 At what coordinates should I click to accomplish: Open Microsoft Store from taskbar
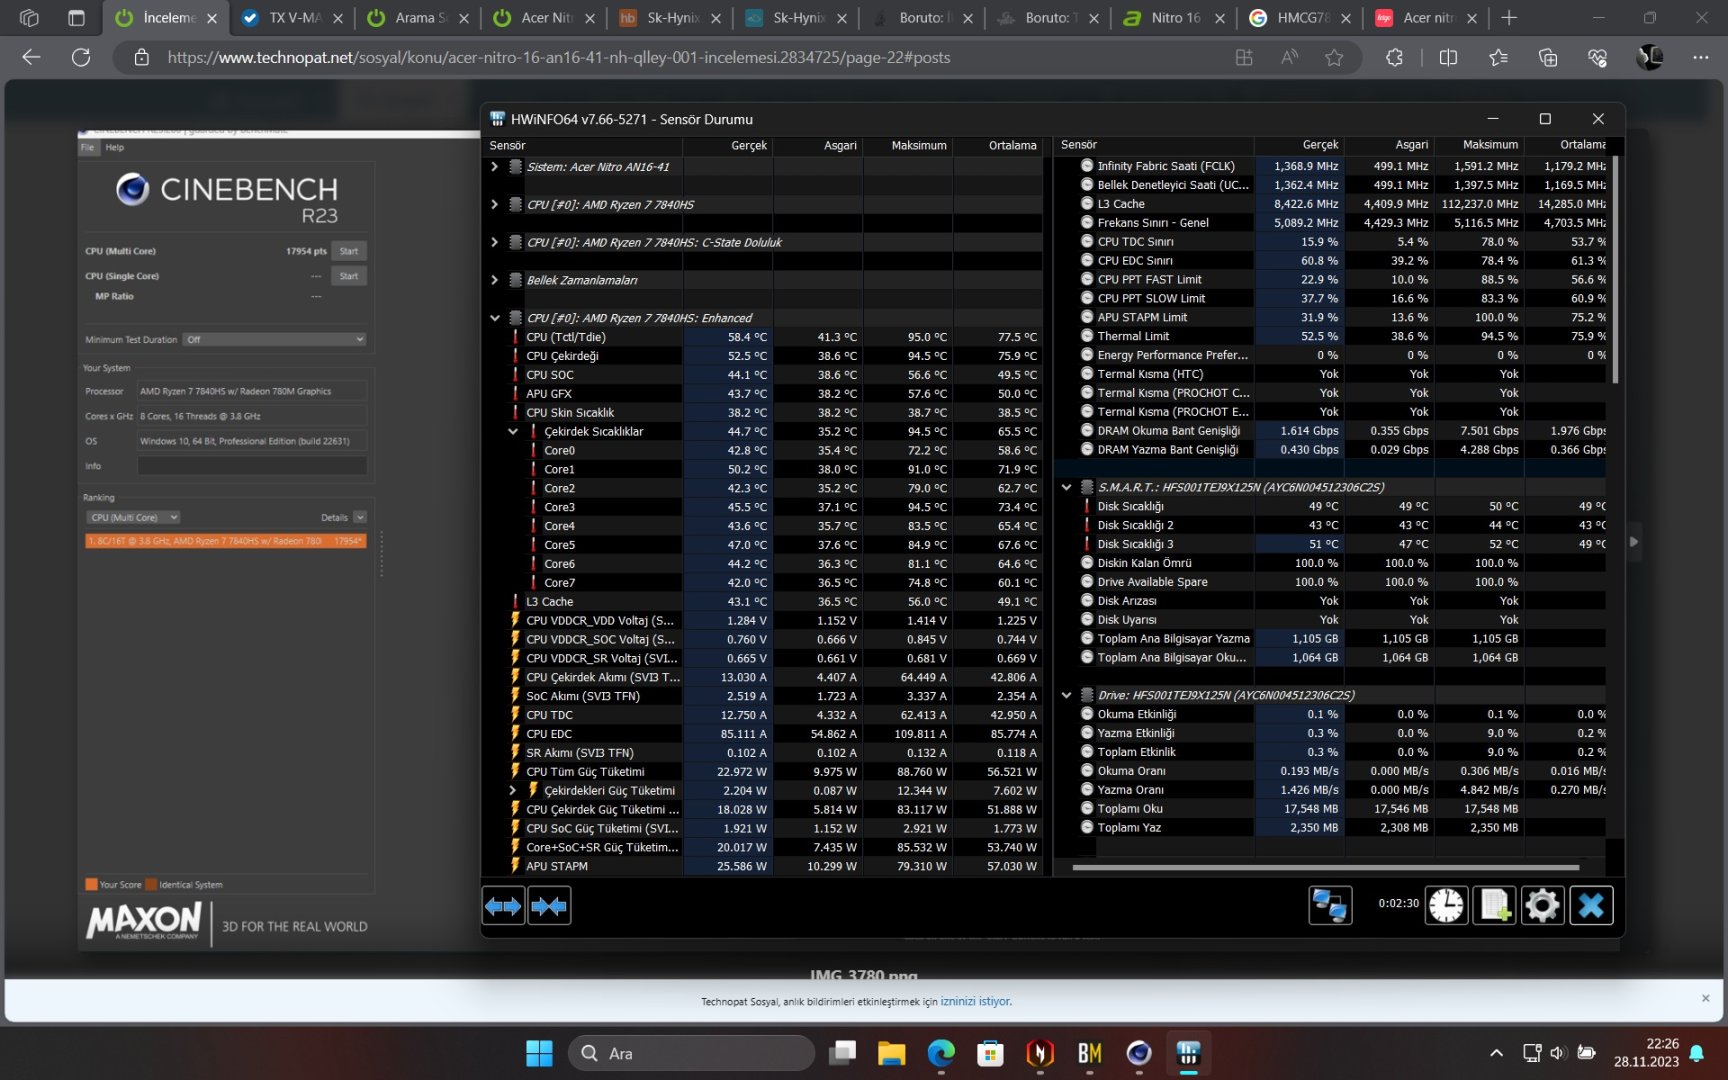[990, 1053]
